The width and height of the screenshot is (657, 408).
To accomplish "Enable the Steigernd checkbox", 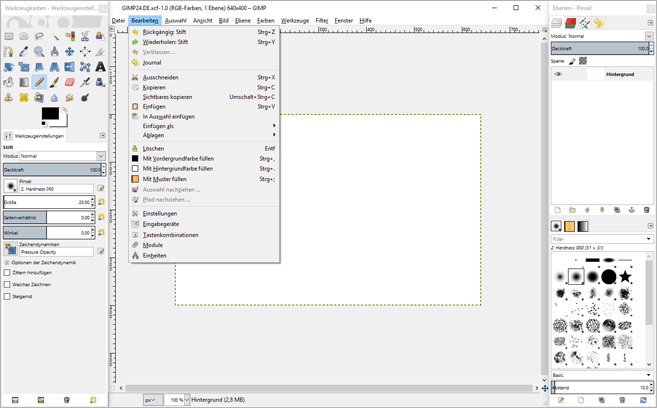I will click(7, 297).
